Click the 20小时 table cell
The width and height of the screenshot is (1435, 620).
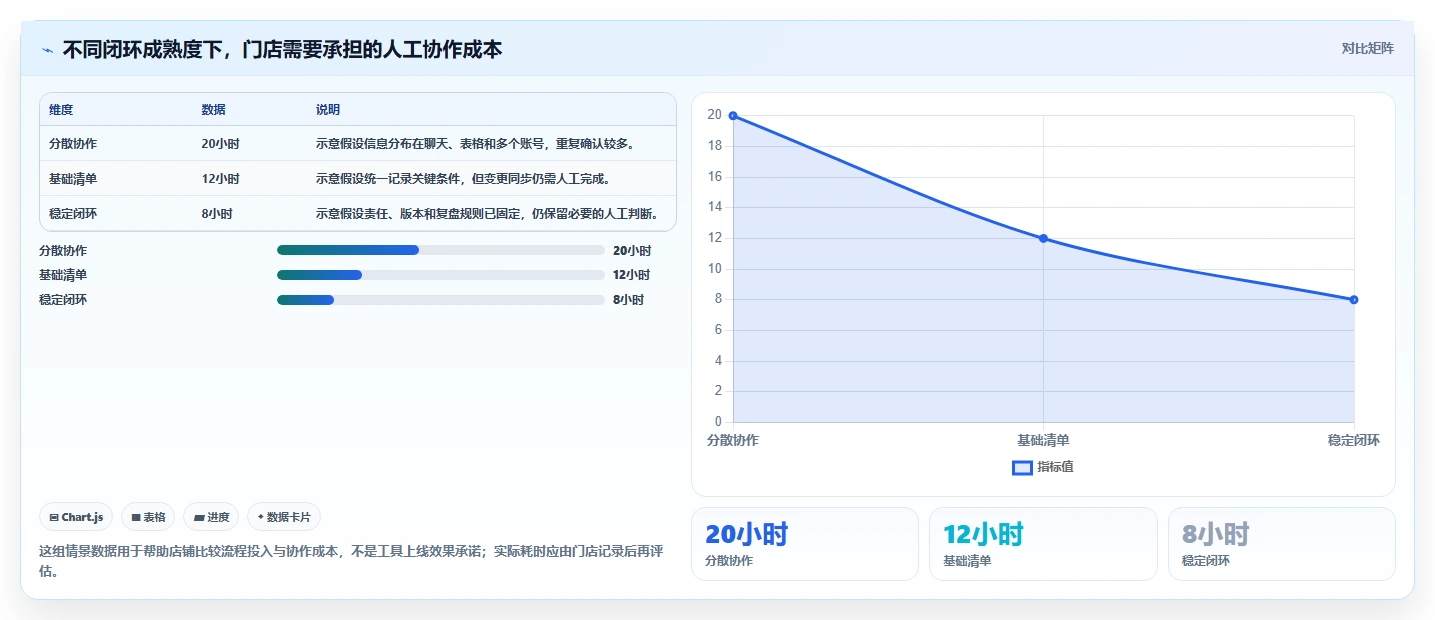click(x=220, y=144)
